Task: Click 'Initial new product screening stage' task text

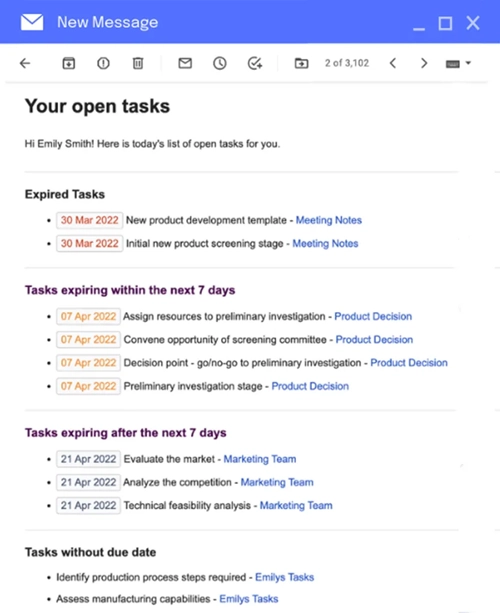Action: point(204,244)
